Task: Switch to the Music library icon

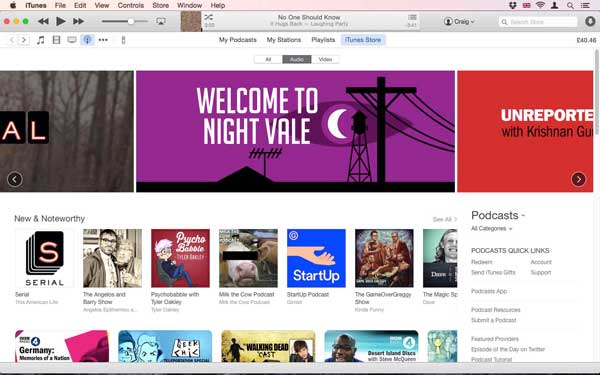Action: point(41,40)
